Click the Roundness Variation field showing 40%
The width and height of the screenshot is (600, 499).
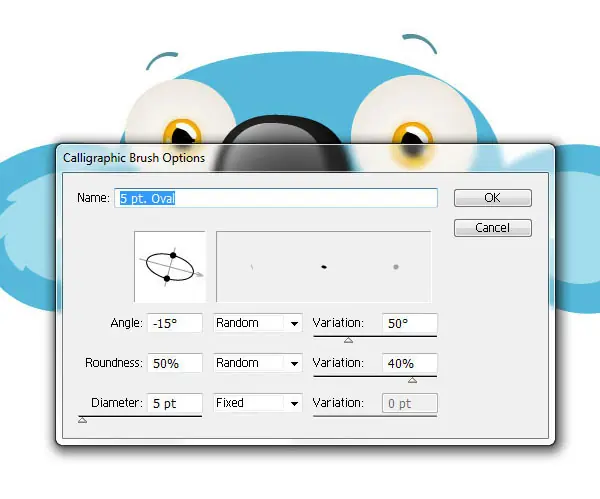[x=409, y=363]
